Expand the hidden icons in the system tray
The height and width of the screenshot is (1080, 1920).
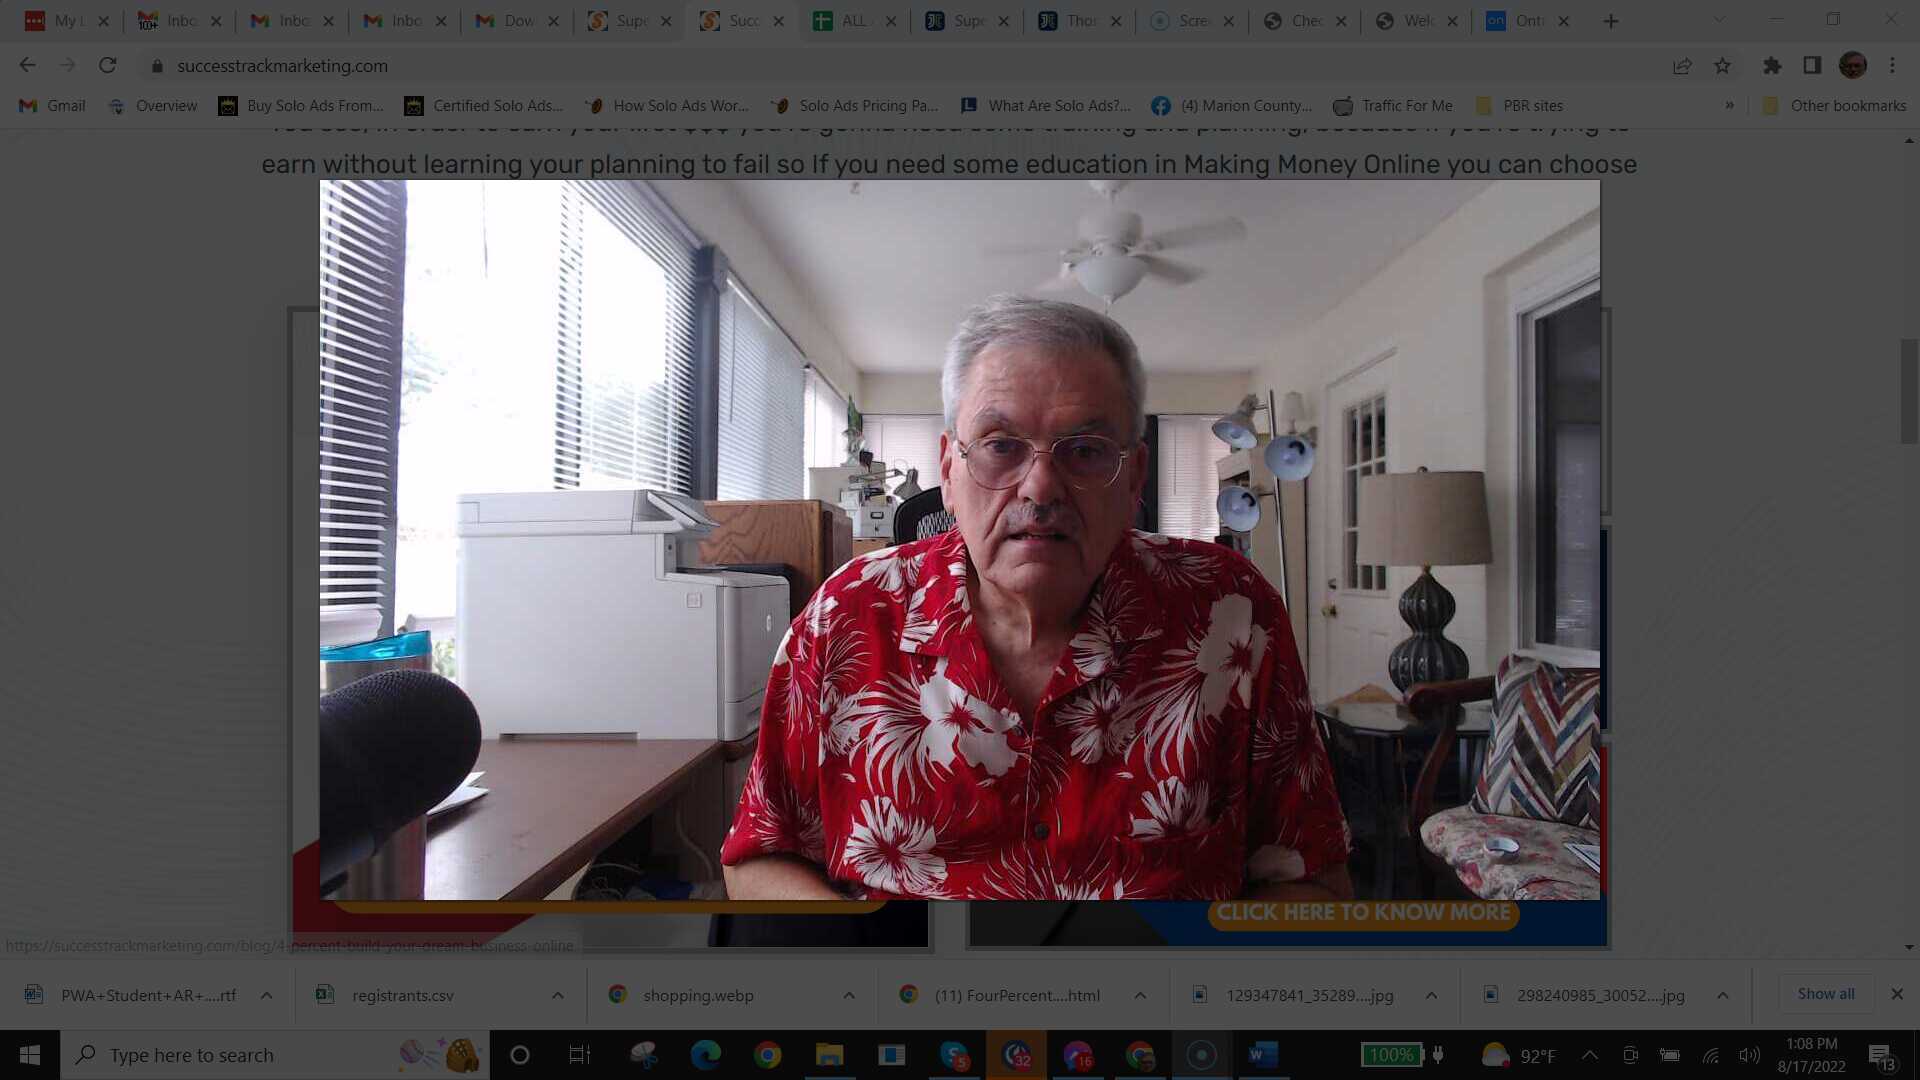tap(1589, 1054)
